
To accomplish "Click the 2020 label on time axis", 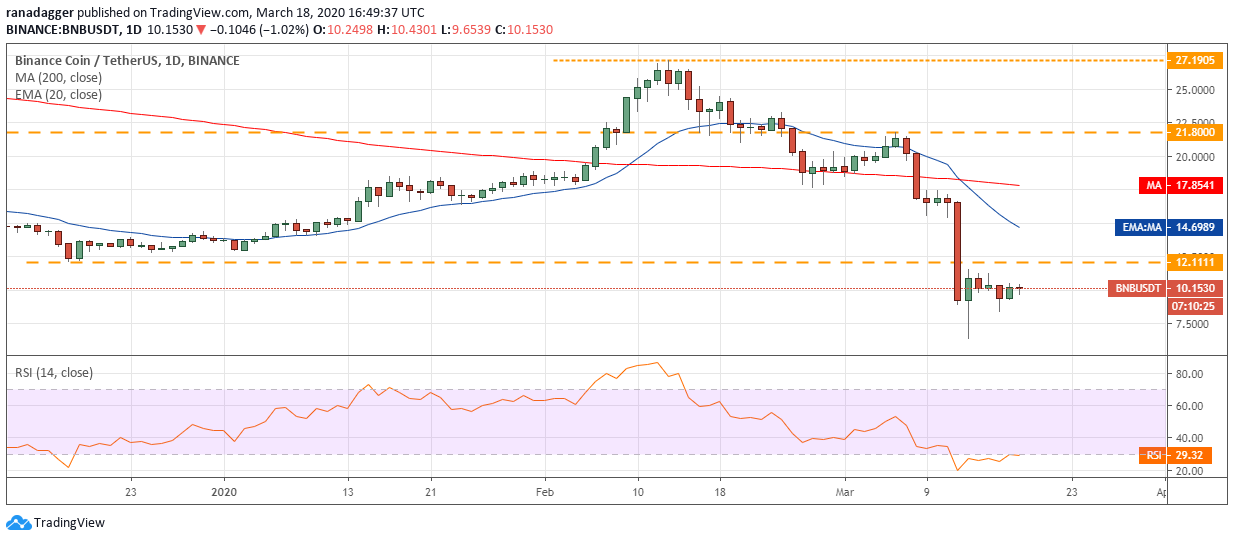I will pos(226,492).
